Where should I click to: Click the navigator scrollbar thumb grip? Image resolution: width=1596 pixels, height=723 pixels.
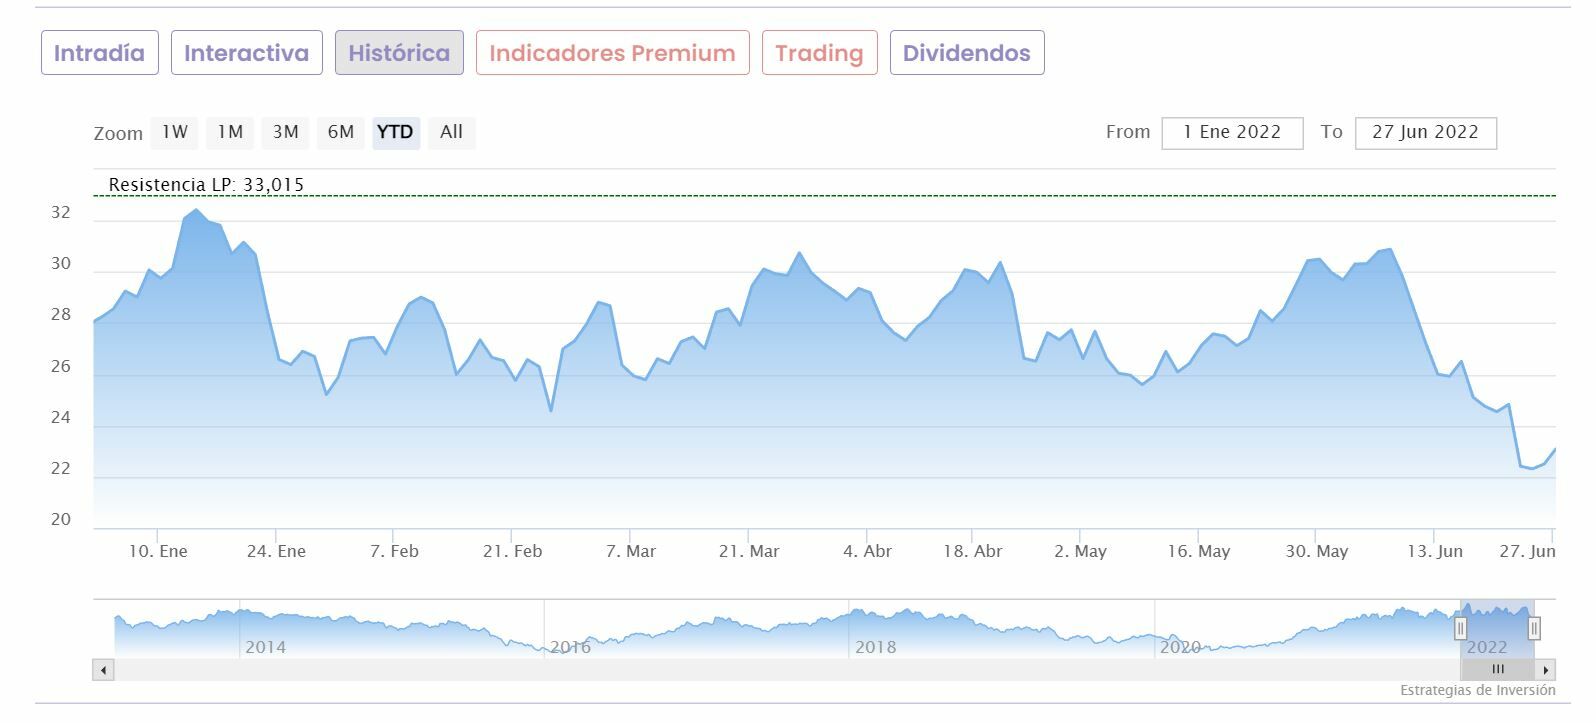[x=1497, y=670]
